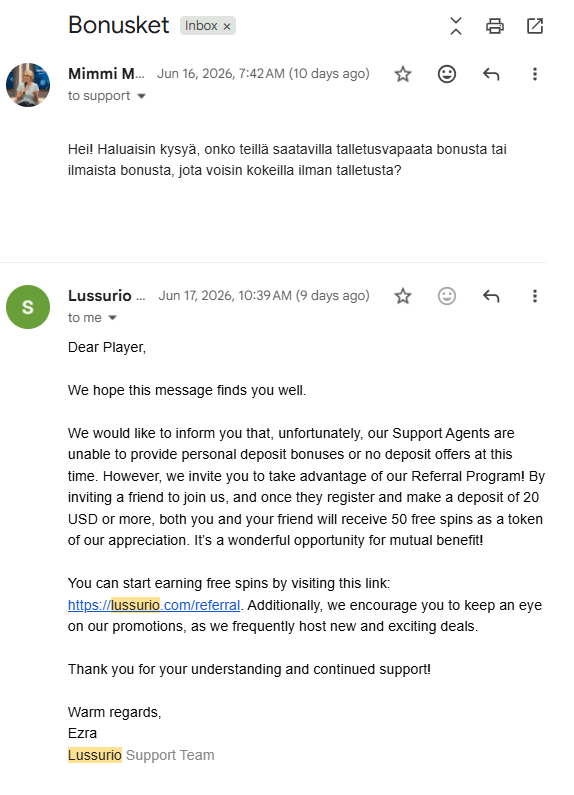
Task: Click Mimmi's profile photo avatar
Action: tap(28, 85)
